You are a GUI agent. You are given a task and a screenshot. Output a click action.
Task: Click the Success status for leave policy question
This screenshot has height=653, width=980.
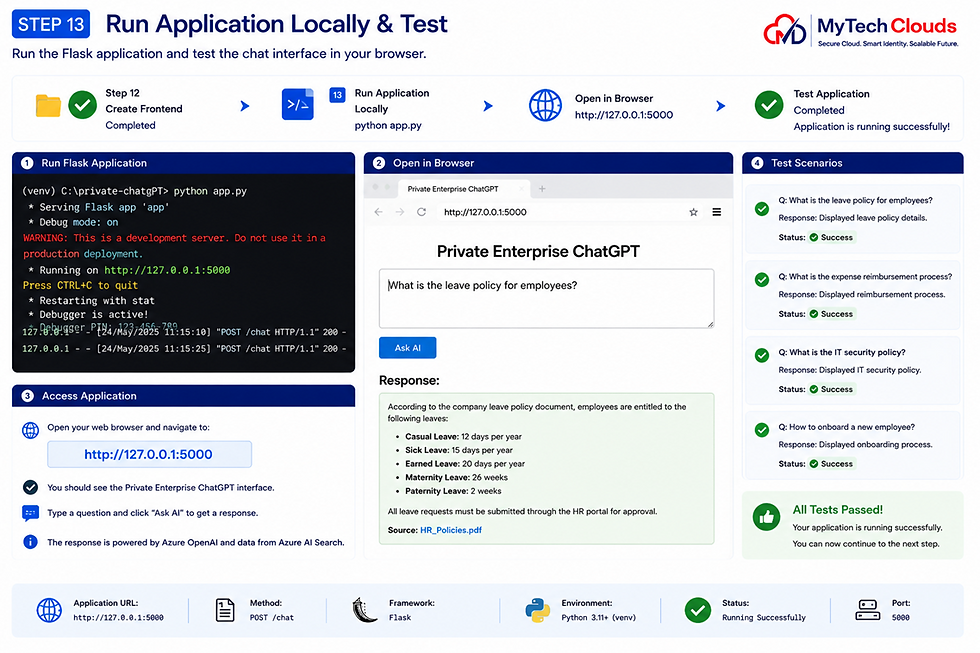click(x=831, y=237)
